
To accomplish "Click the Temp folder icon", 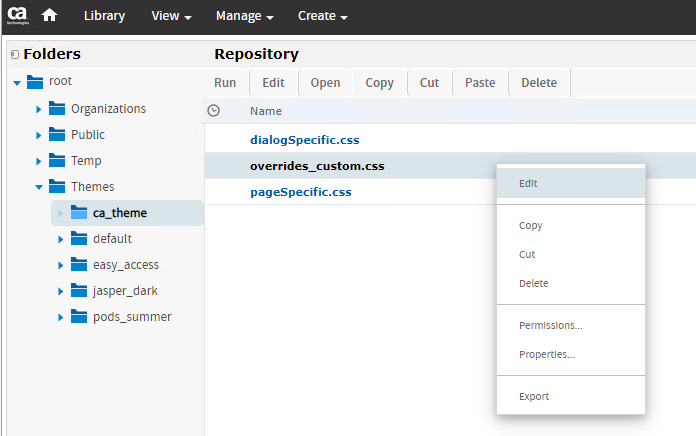I will coord(57,161).
